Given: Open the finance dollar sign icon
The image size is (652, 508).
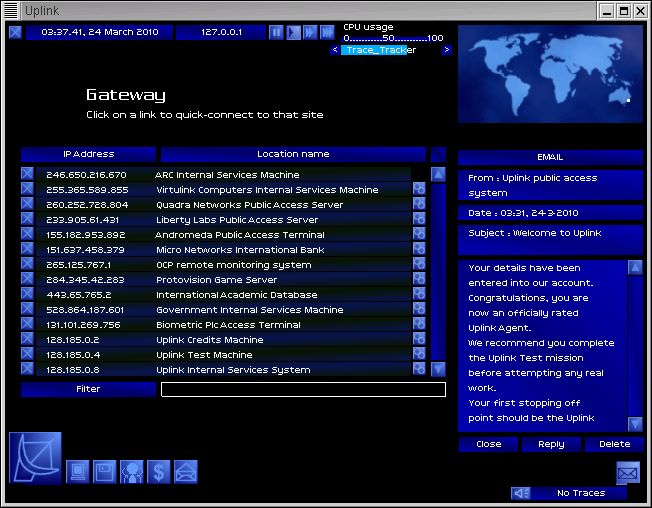Looking at the screenshot, I should tap(159, 472).
